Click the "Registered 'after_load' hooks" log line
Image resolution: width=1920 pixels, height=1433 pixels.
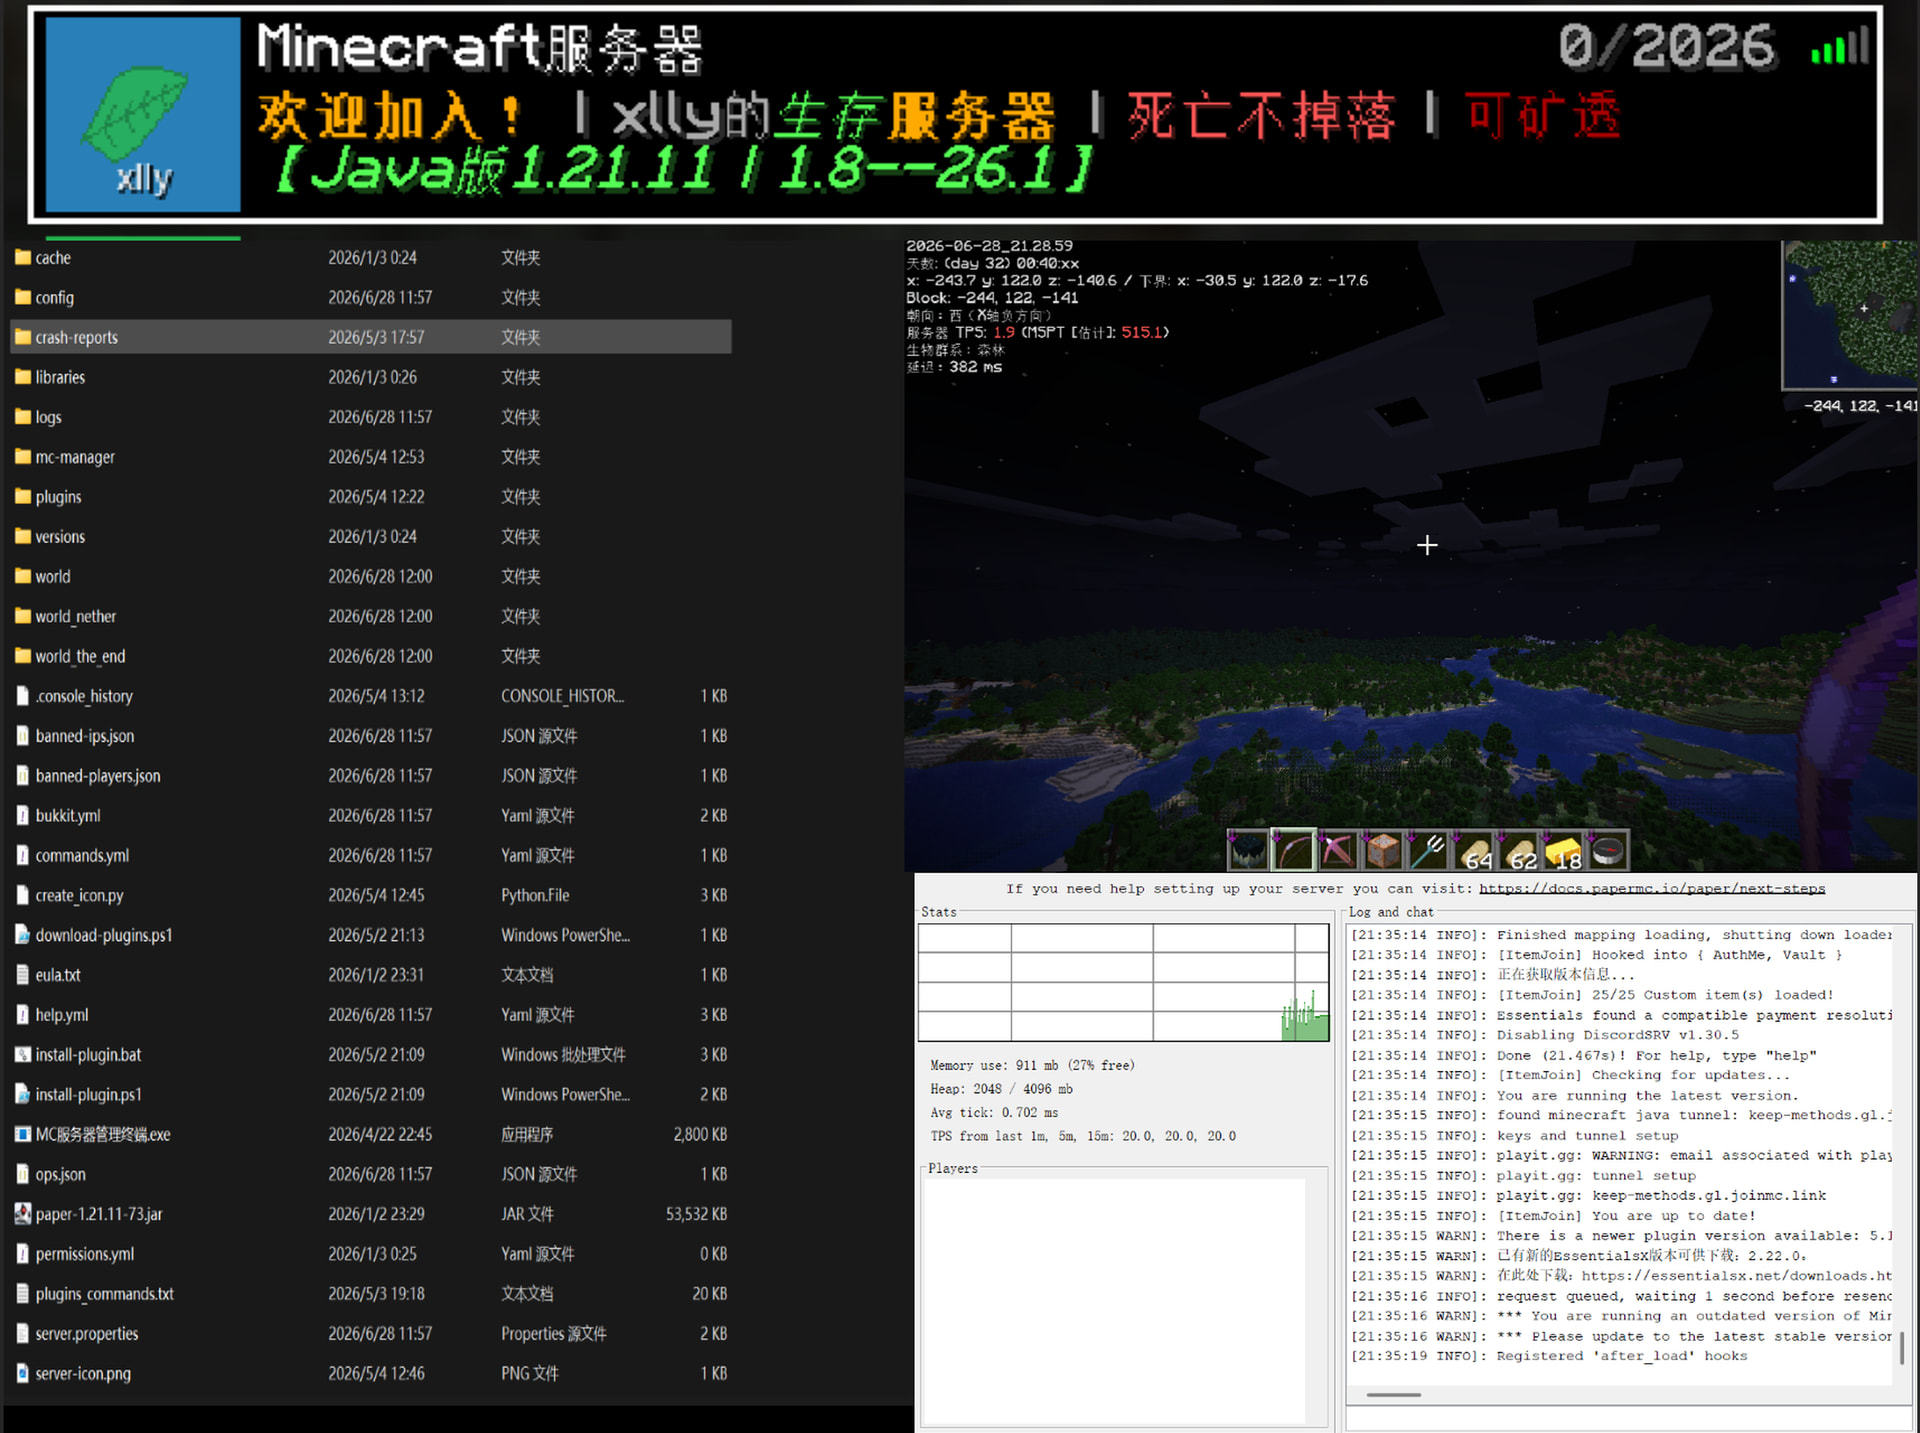pos(1549,1356)
